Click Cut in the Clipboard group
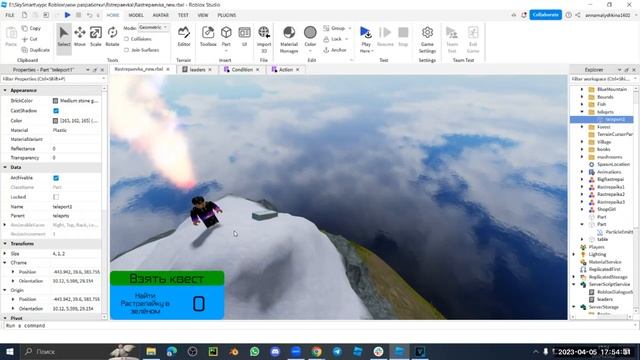Image resolution: width=640 pixels, height=360 pixels. (x=30, y=39)
